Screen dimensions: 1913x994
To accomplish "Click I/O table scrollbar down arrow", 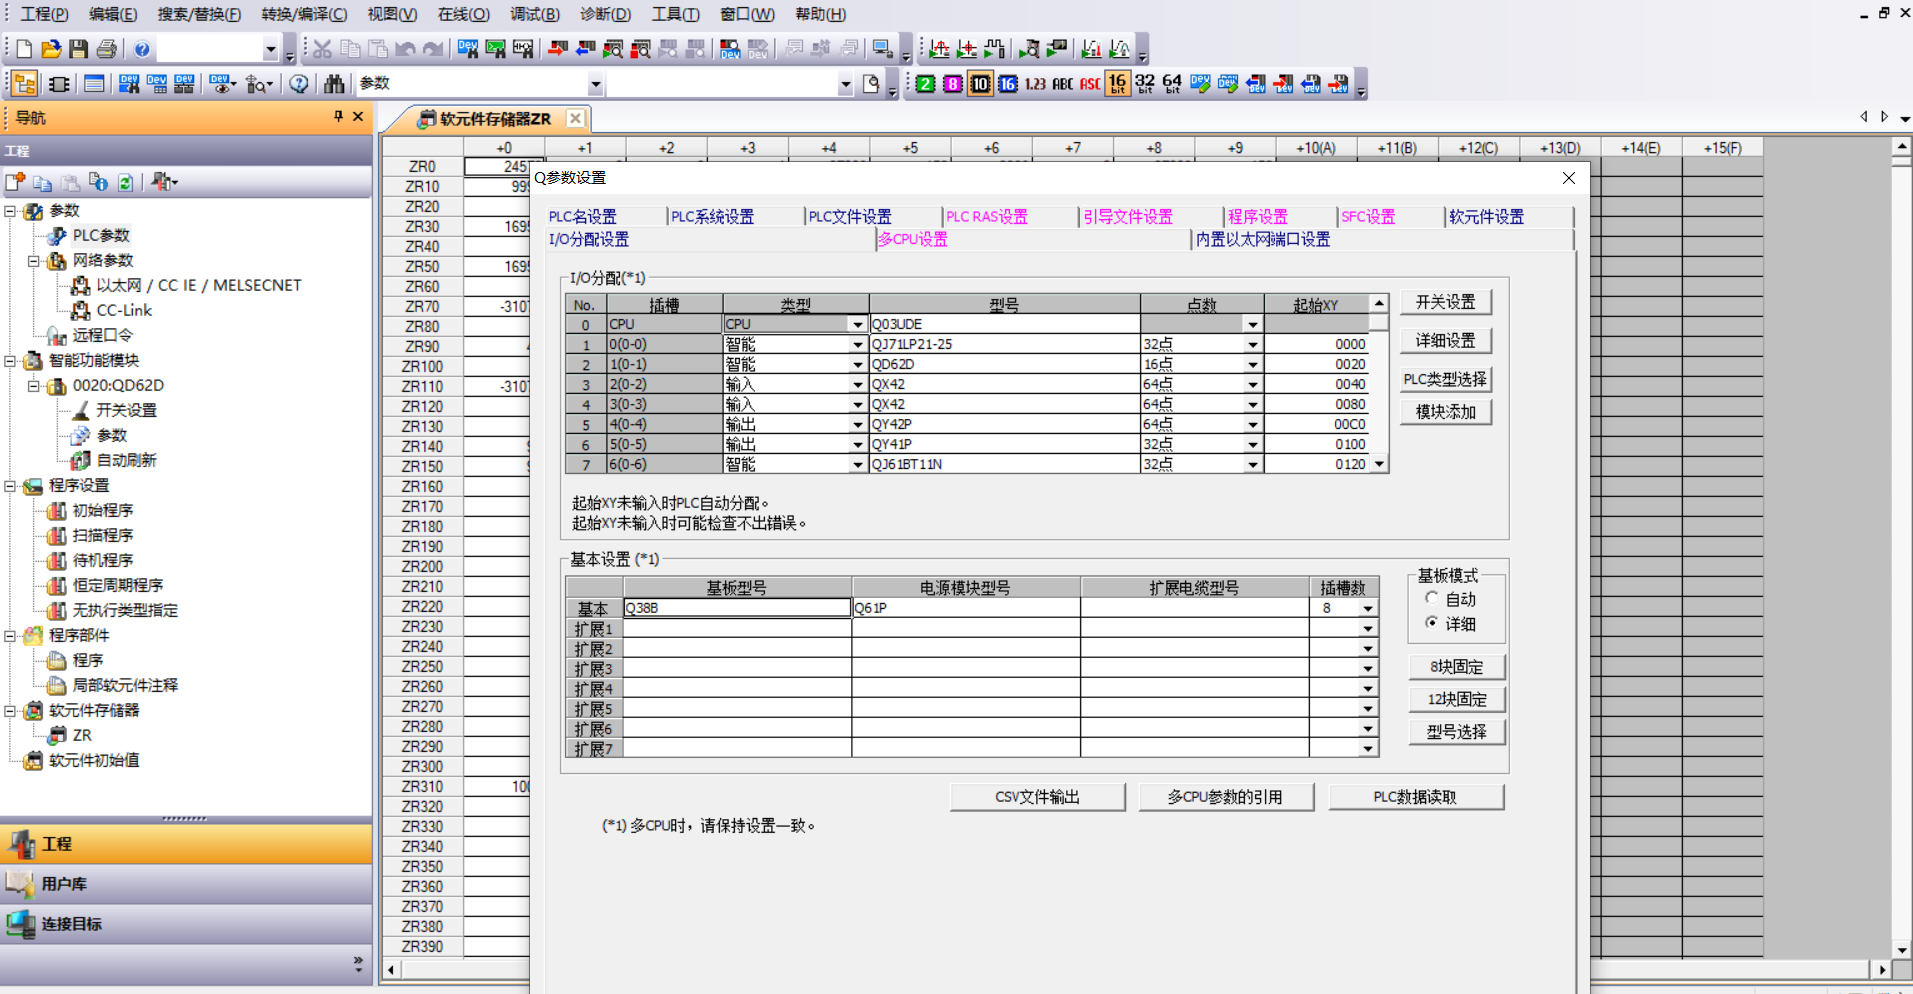I will [1379, 464].
